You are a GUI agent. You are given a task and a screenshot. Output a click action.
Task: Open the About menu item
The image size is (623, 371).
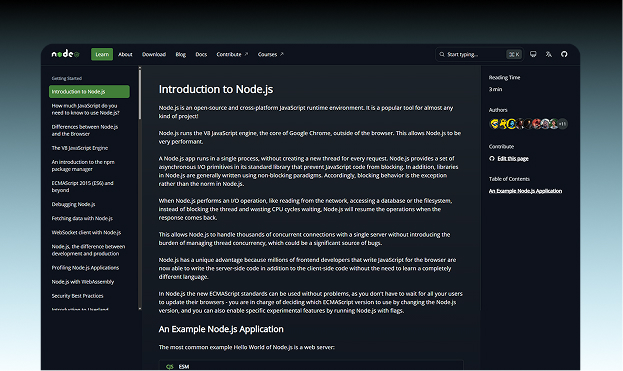(125, 54)
